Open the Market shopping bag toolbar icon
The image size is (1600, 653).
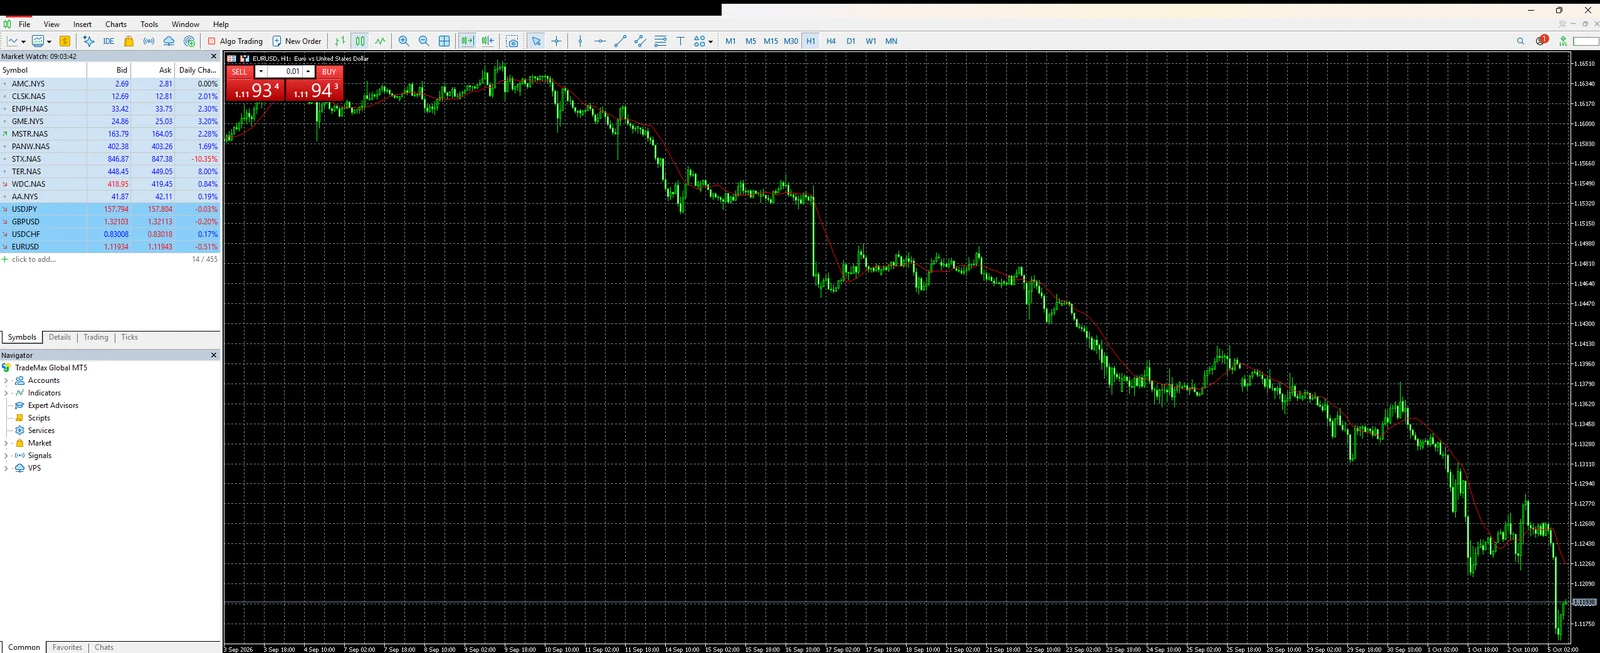(129, 41)
